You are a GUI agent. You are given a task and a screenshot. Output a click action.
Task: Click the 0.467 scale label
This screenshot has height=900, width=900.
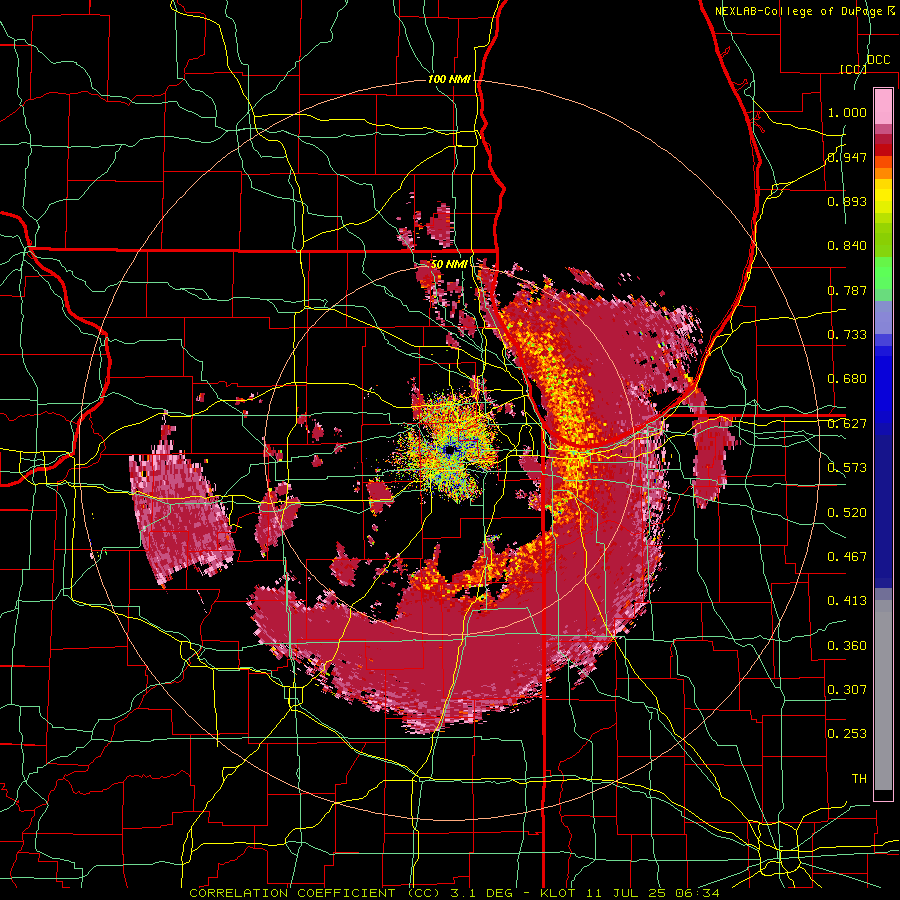(x=847, y=557)
